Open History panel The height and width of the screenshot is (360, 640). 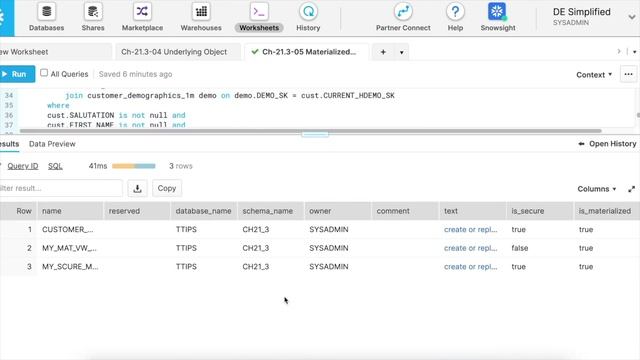coord(607,144)
